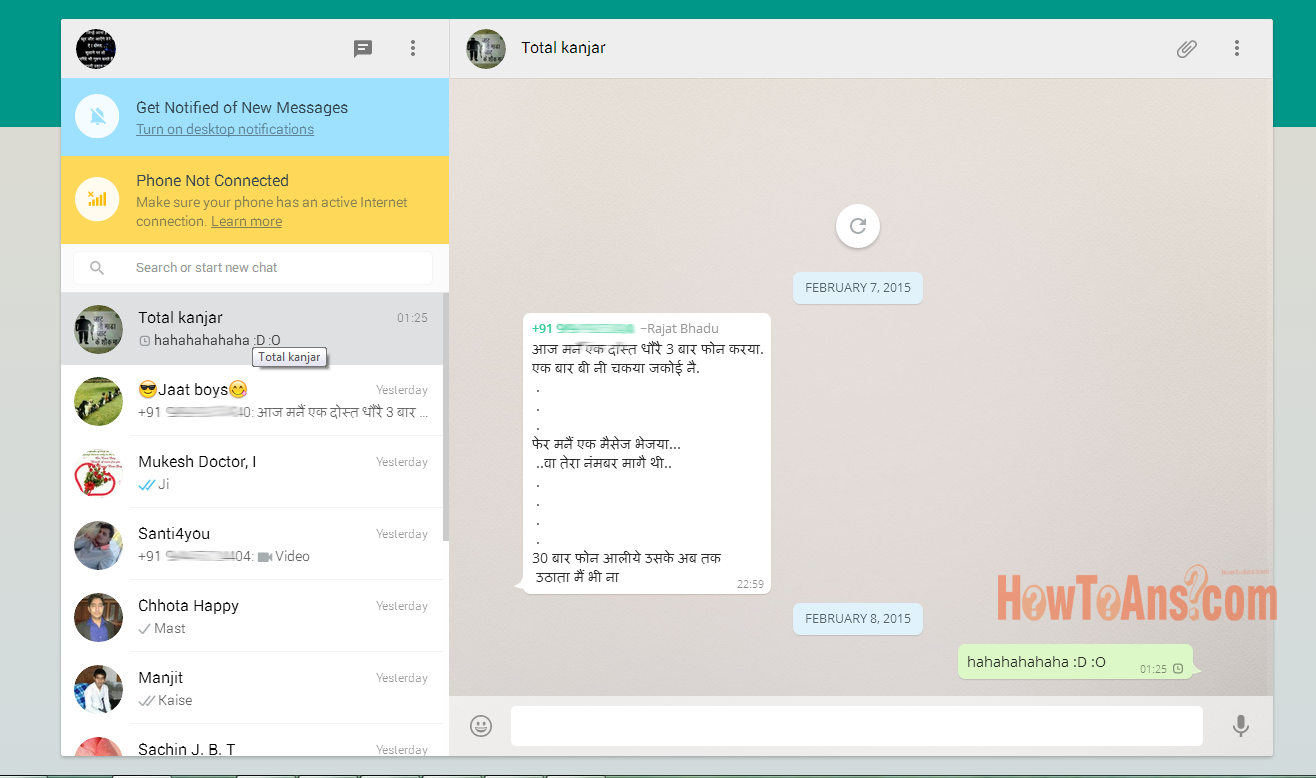
Task: Click the attach paperclip icon
Action: click(x=1187, y=48)
